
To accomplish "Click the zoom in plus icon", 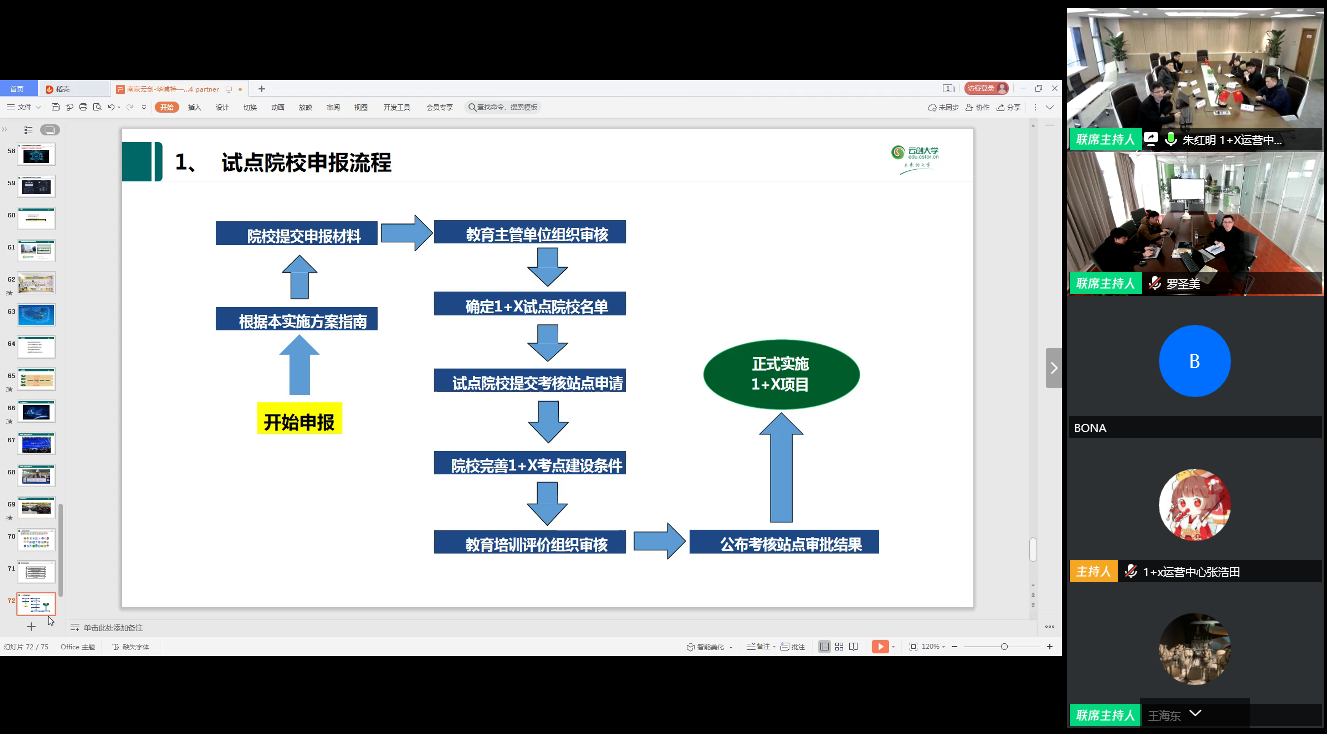I will [1049, 647].
